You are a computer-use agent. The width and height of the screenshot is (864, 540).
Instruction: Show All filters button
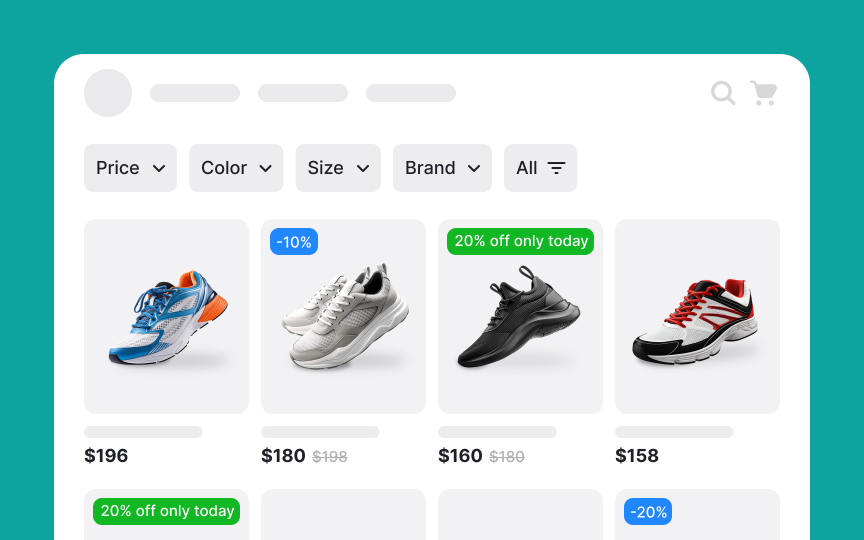(x=541, y=168)
